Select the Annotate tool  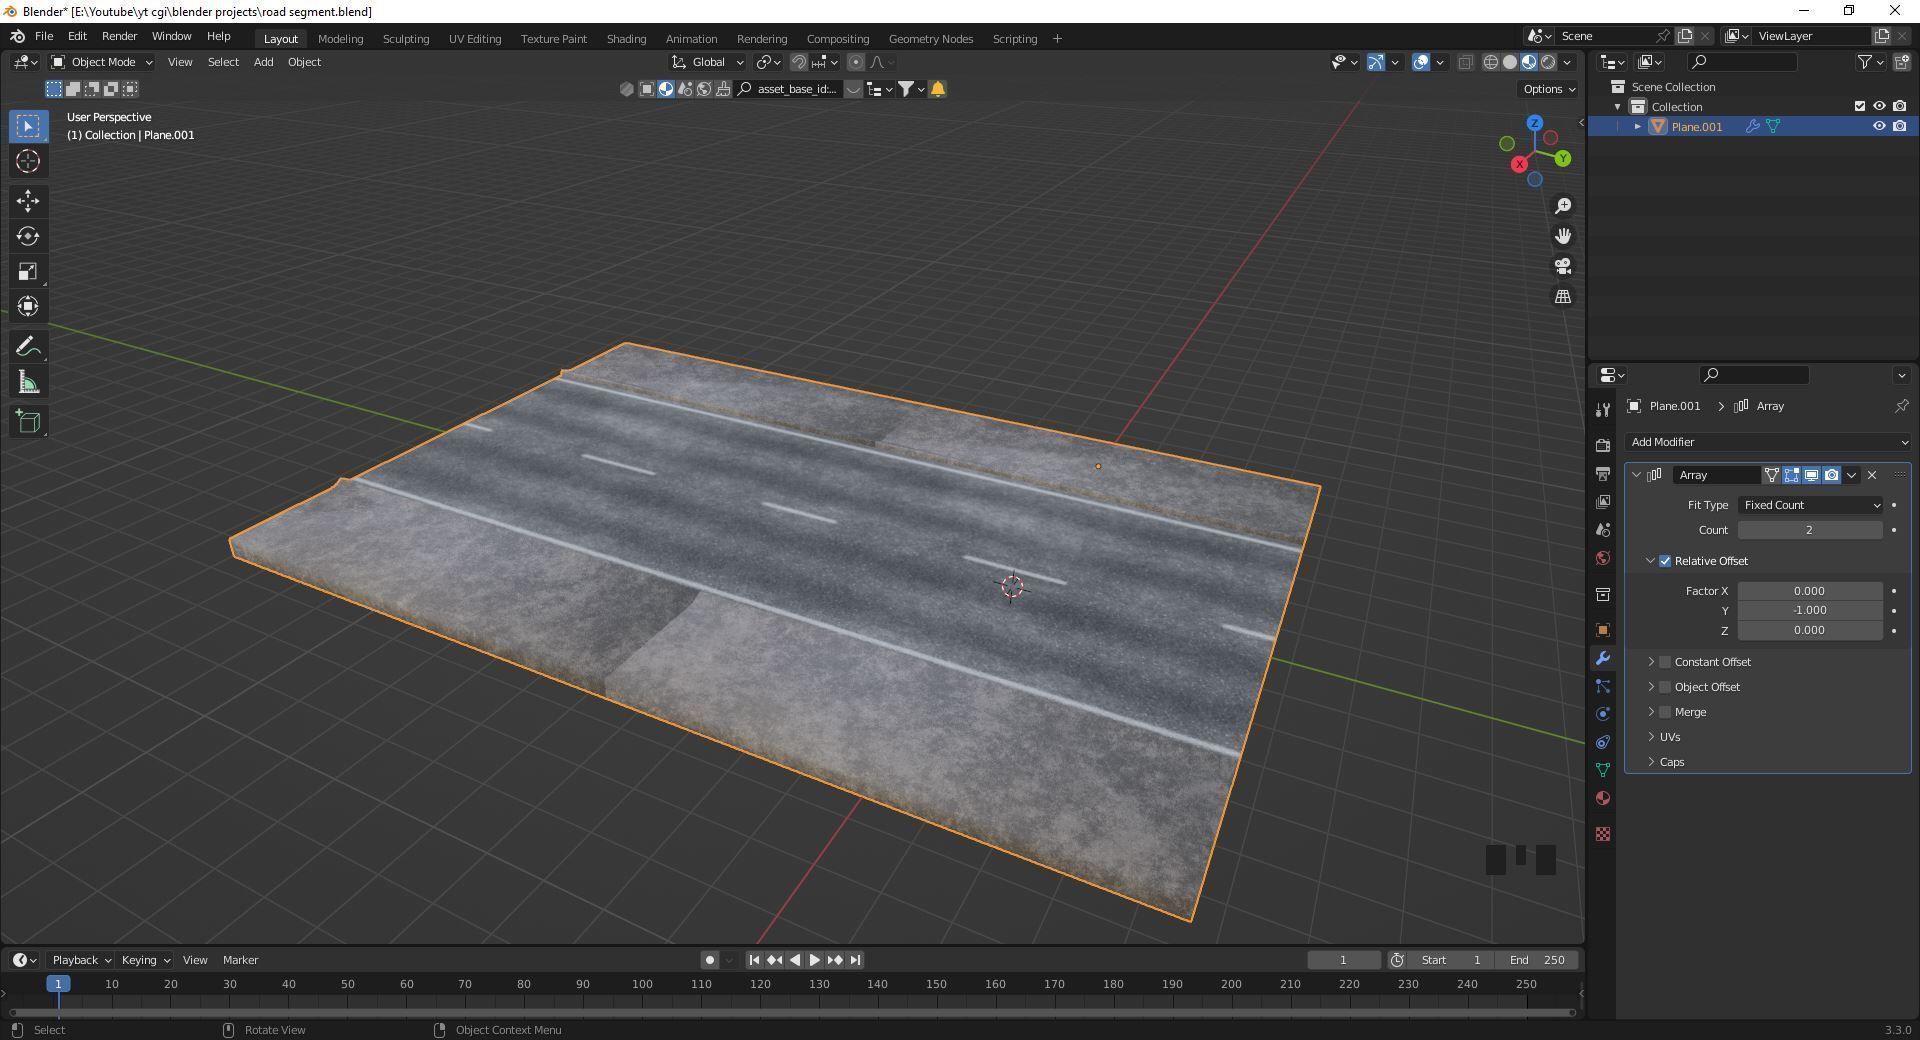[28, 345]
